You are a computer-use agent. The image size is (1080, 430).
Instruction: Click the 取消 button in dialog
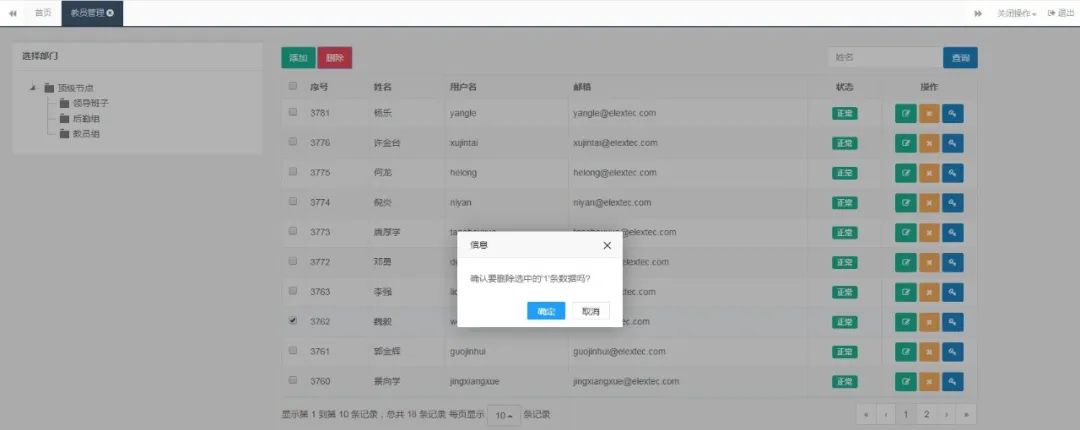tap(591, 311)
